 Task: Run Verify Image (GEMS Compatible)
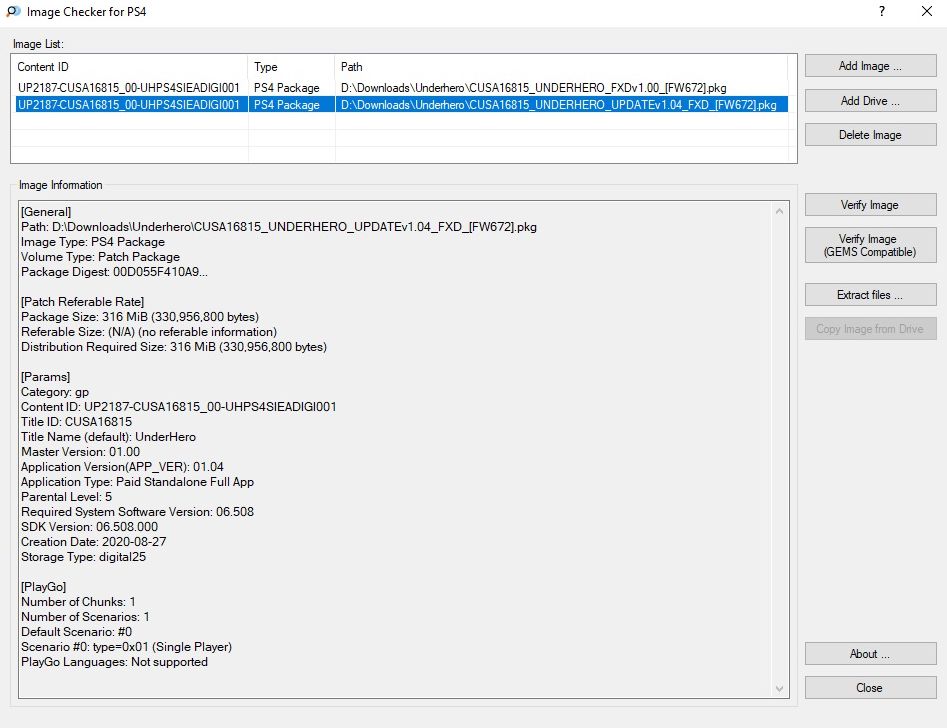tap(870, 245)
